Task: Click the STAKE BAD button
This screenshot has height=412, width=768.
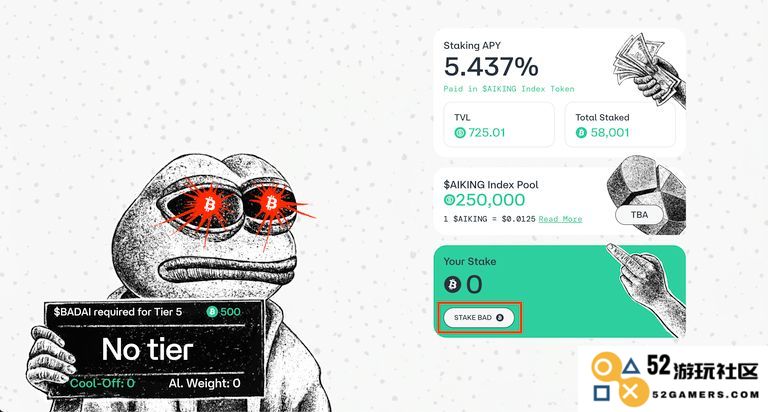Action: (x=479, y=317)
